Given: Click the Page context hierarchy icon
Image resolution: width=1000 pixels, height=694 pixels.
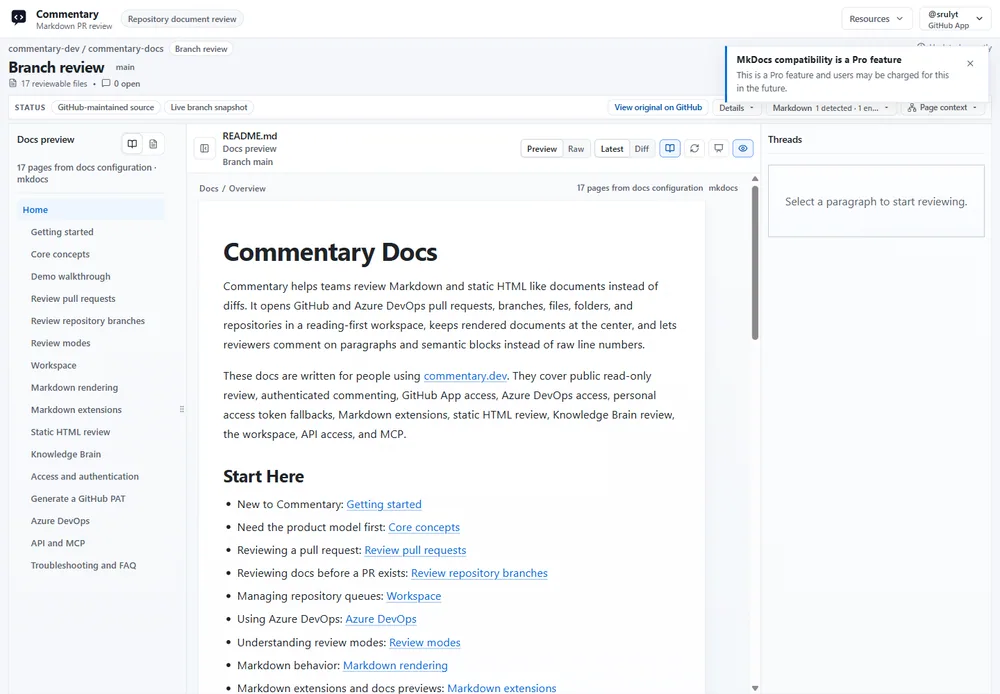Looking at the screenshot, I should click(912, 108).
